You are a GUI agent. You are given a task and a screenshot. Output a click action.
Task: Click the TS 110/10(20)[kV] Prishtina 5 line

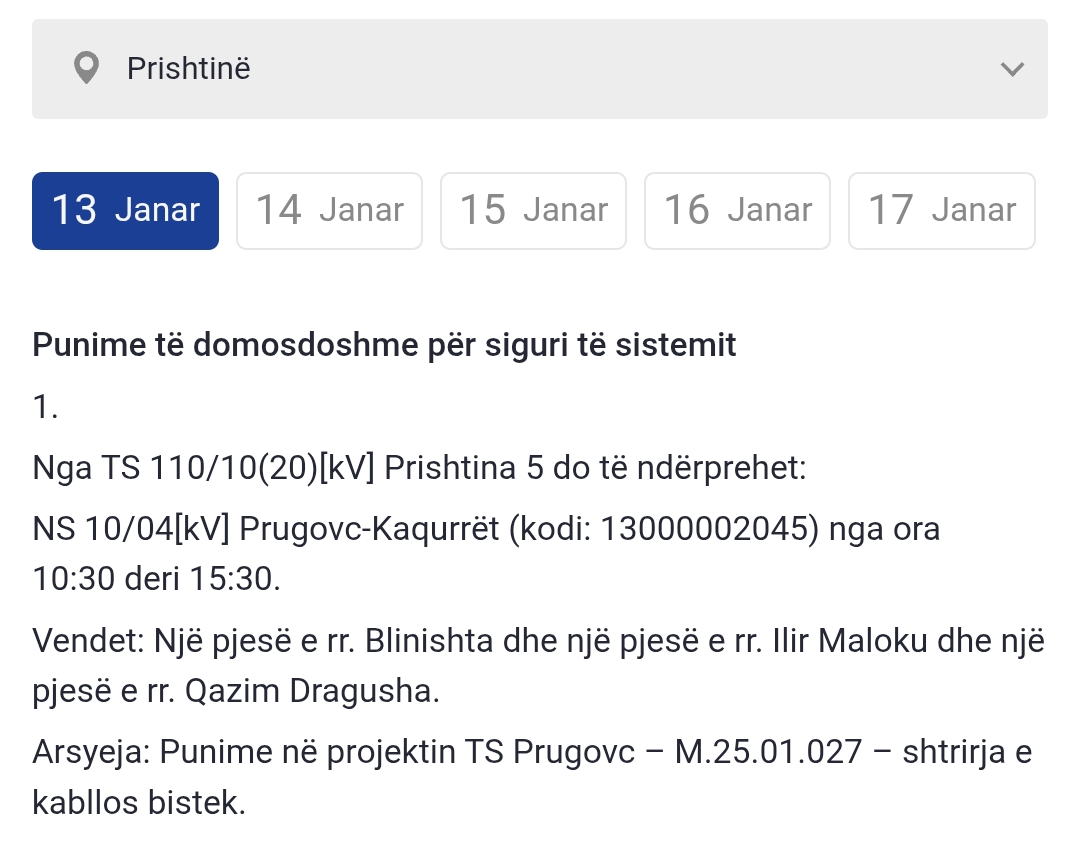pos(419,467)
